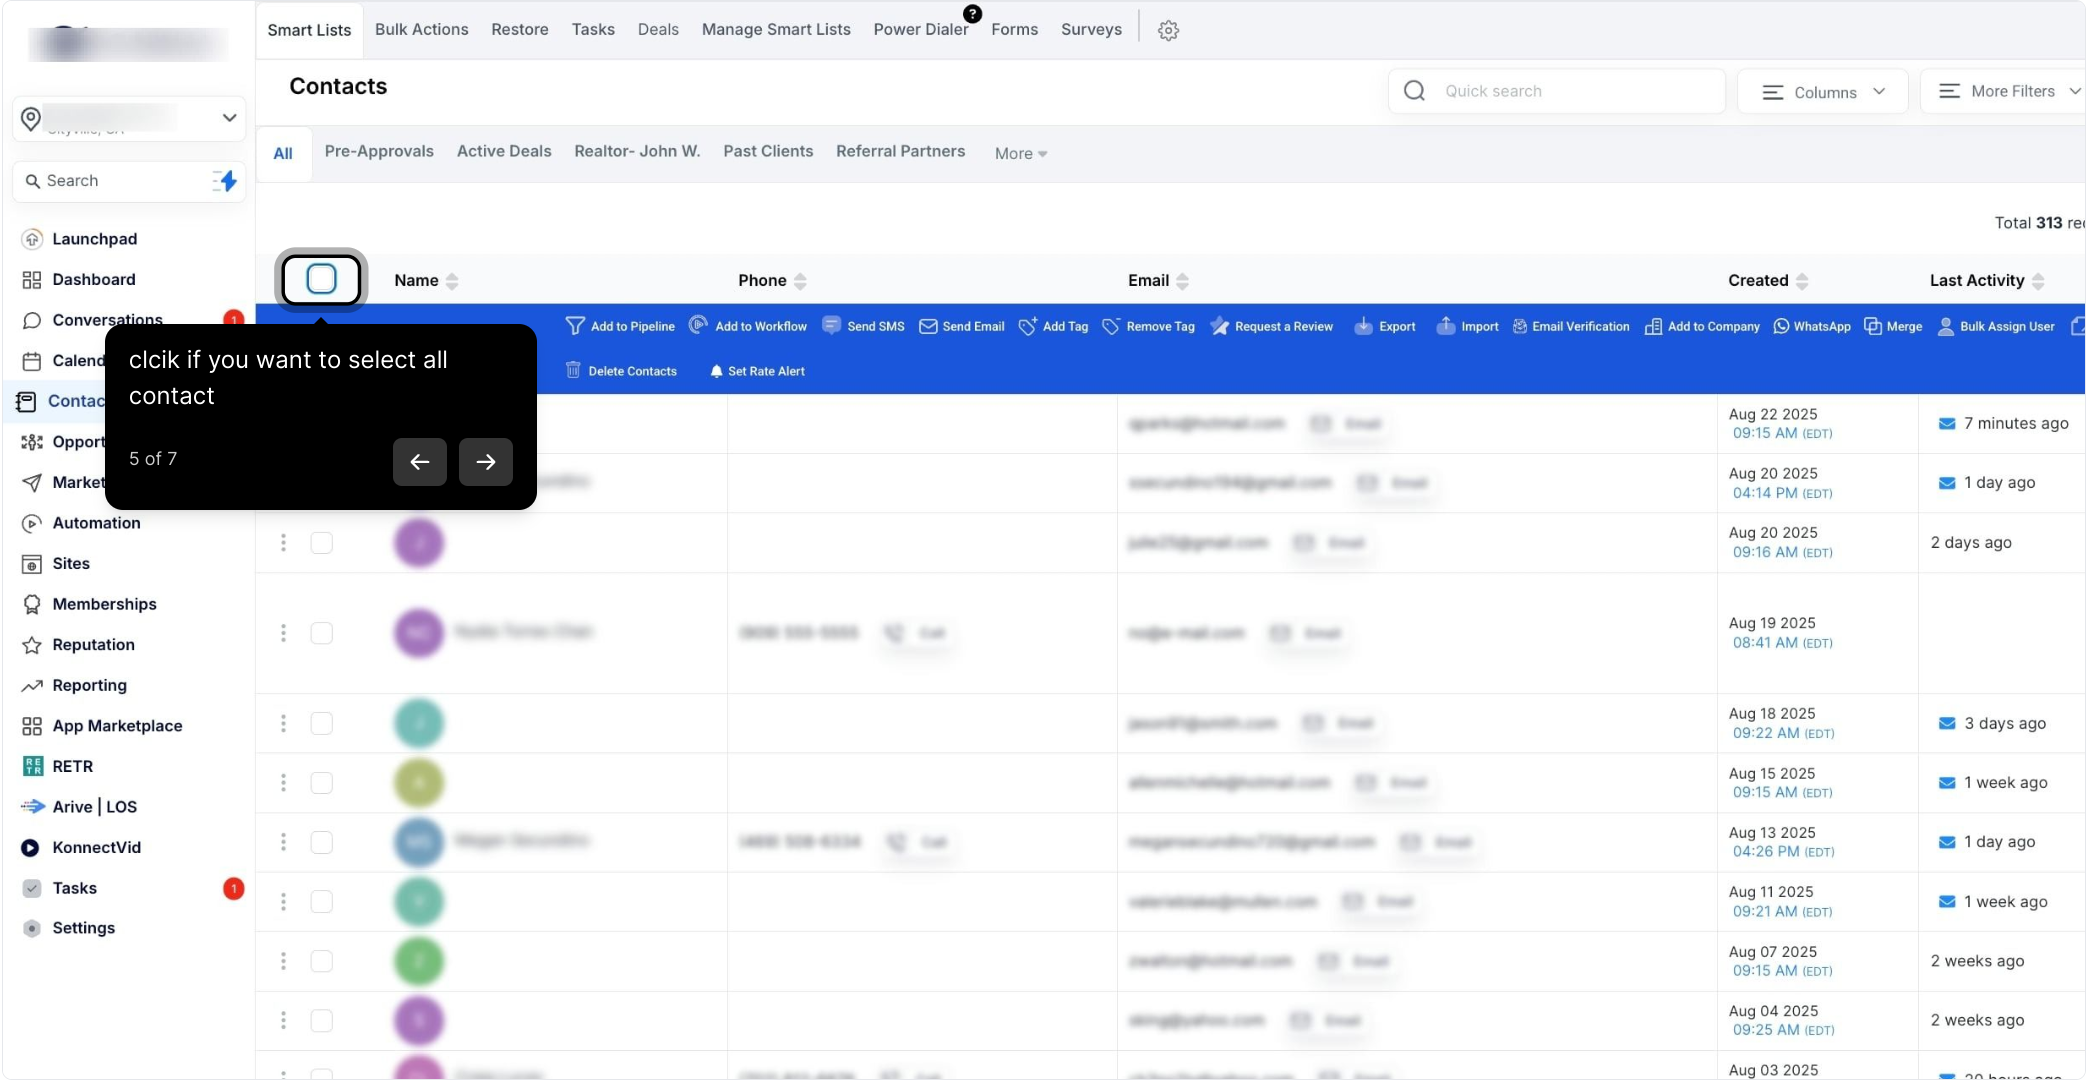
Task: Open the Bulk Actions menu tab
Action: click(x=421, y=29)
